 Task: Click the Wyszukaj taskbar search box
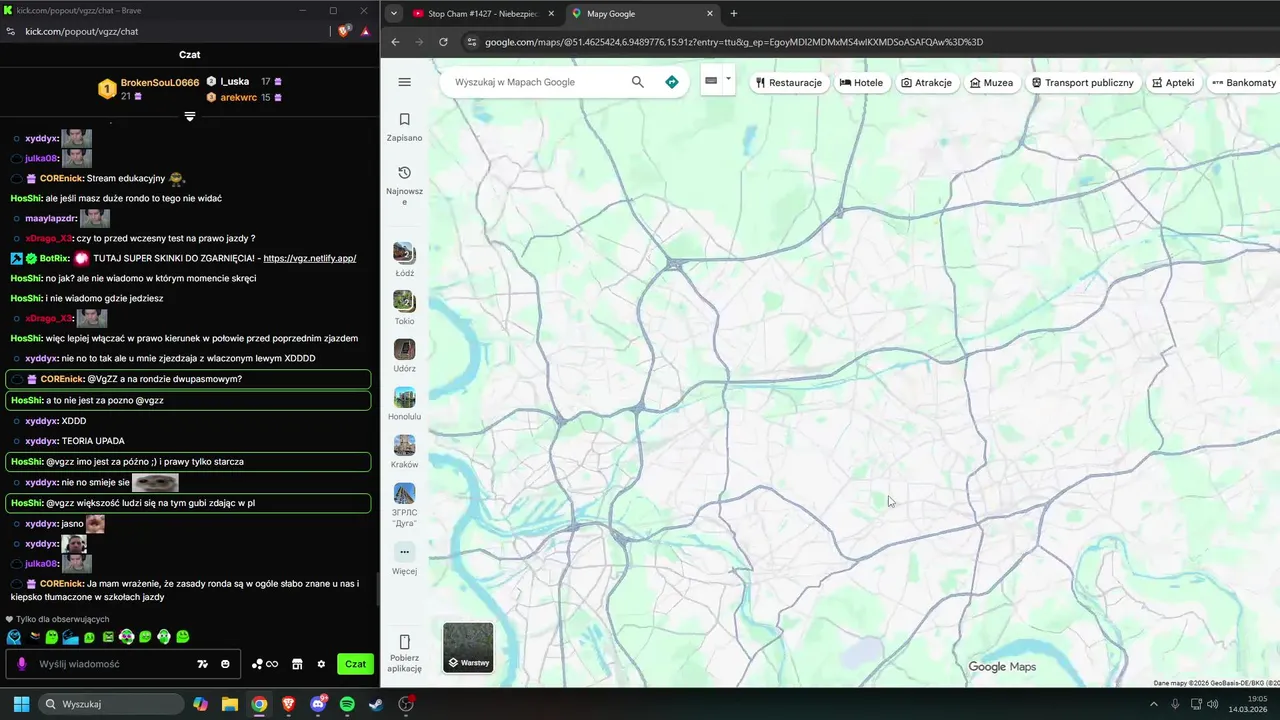111,704
